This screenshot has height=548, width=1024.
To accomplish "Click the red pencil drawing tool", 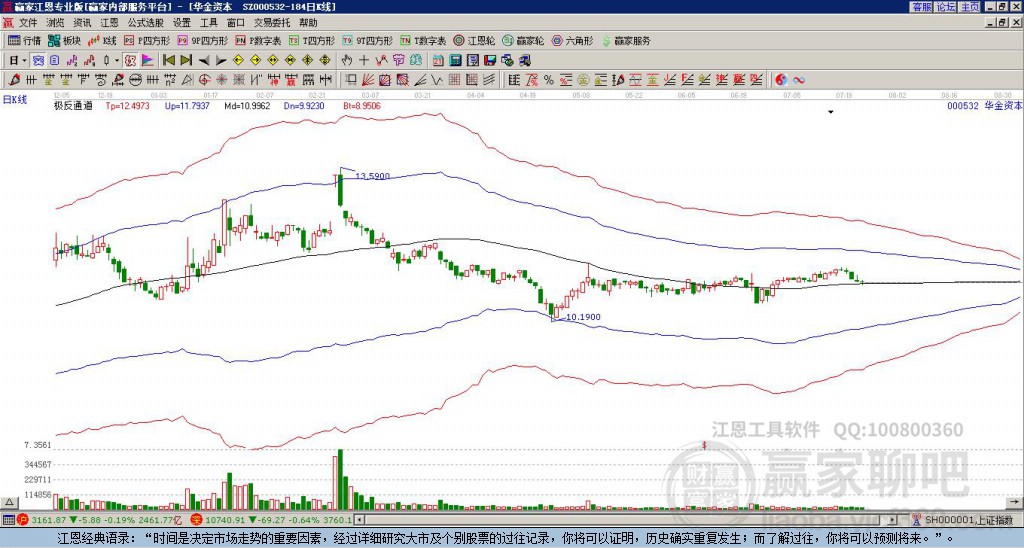I will pos(12,80).
